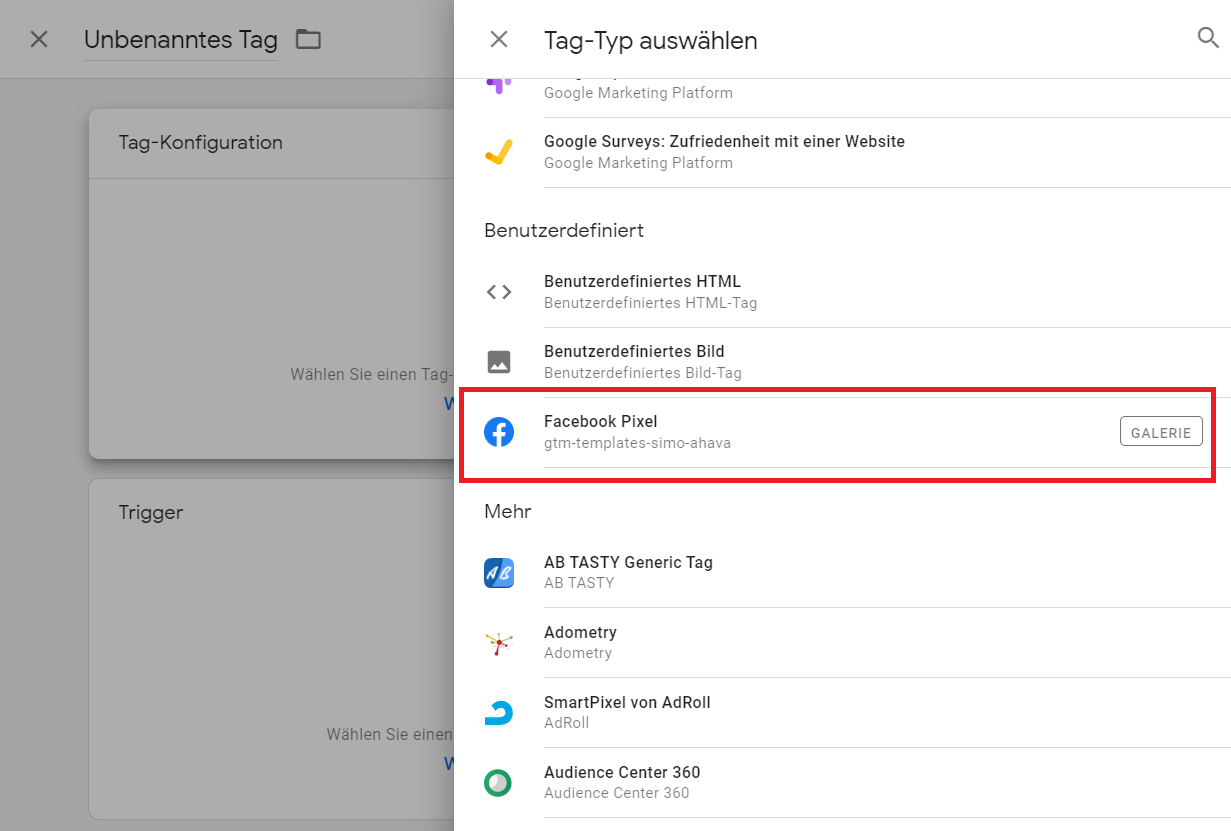
Task: Click the Google Surveys checkmark icon
Action: [x=498, y=152]
